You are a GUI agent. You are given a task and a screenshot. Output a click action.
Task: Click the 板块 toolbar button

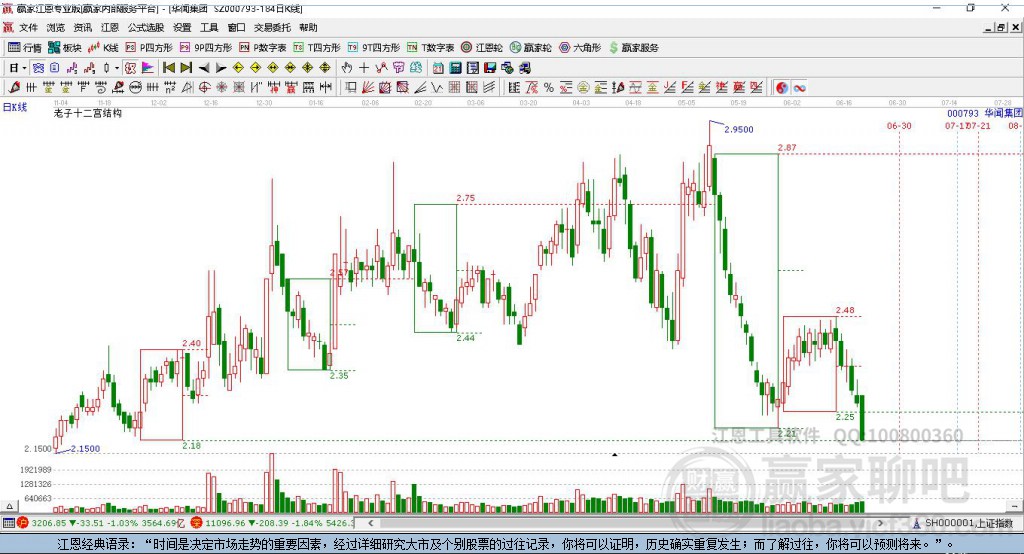(x=65, y=48)
